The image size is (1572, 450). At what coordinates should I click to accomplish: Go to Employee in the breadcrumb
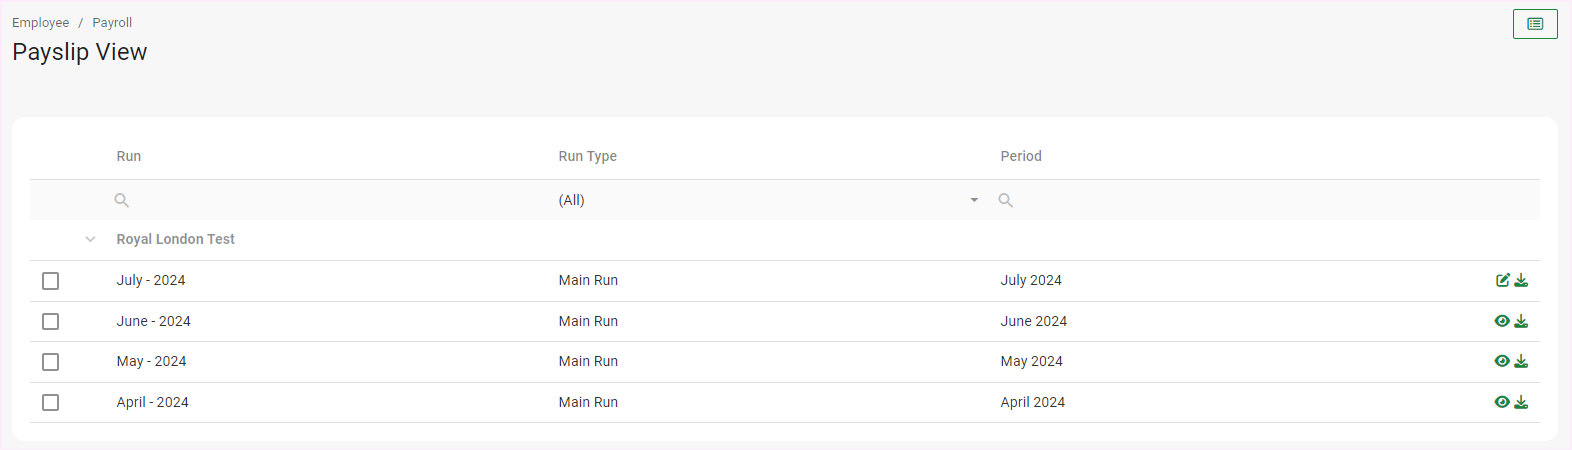tap(41, 23)
